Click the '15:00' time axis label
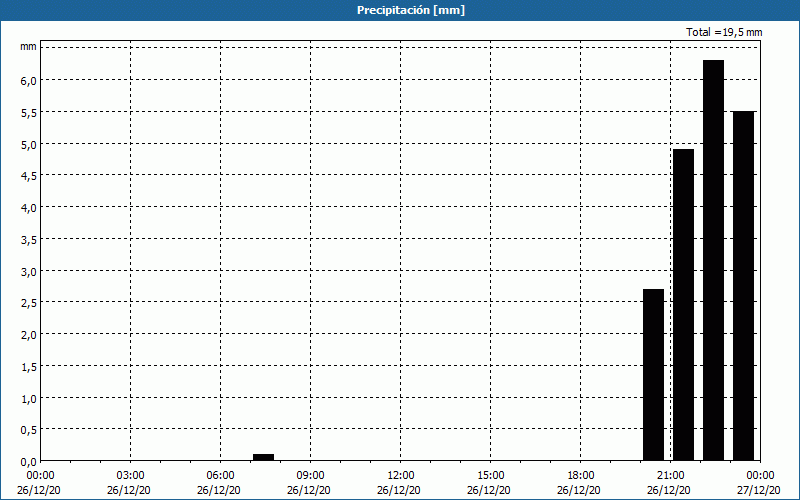The height and width of the screenshot is (500, 800). click(x=491, y=476)
